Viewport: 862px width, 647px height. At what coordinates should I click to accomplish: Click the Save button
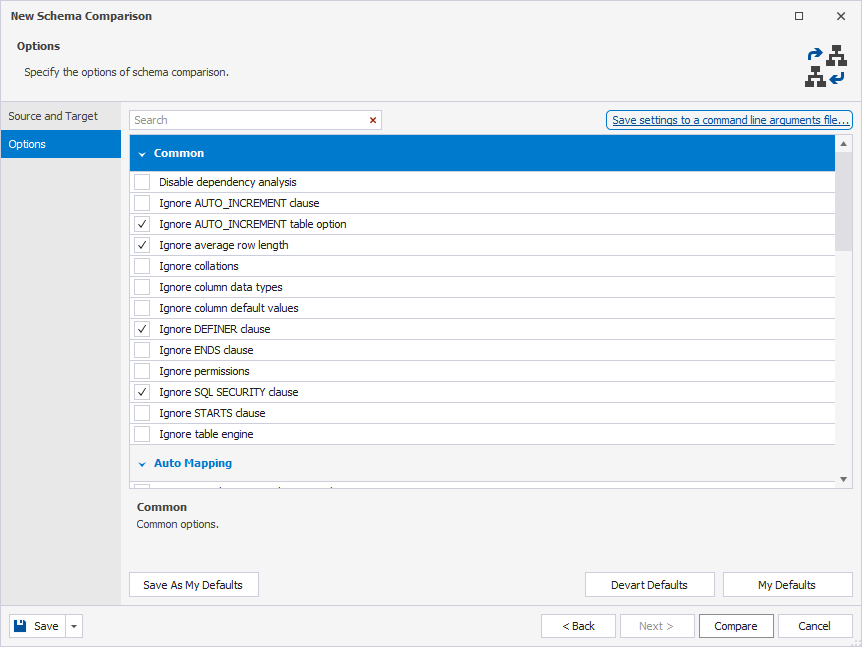[37, 626]
